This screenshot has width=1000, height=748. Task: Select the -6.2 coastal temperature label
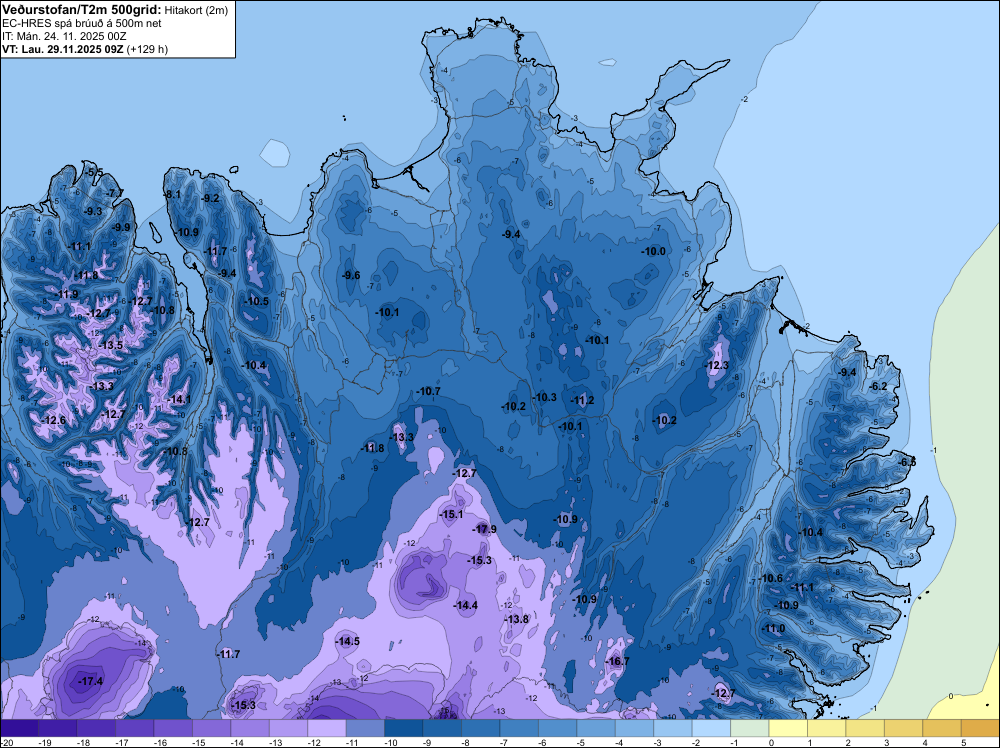[x=879, y=386]
